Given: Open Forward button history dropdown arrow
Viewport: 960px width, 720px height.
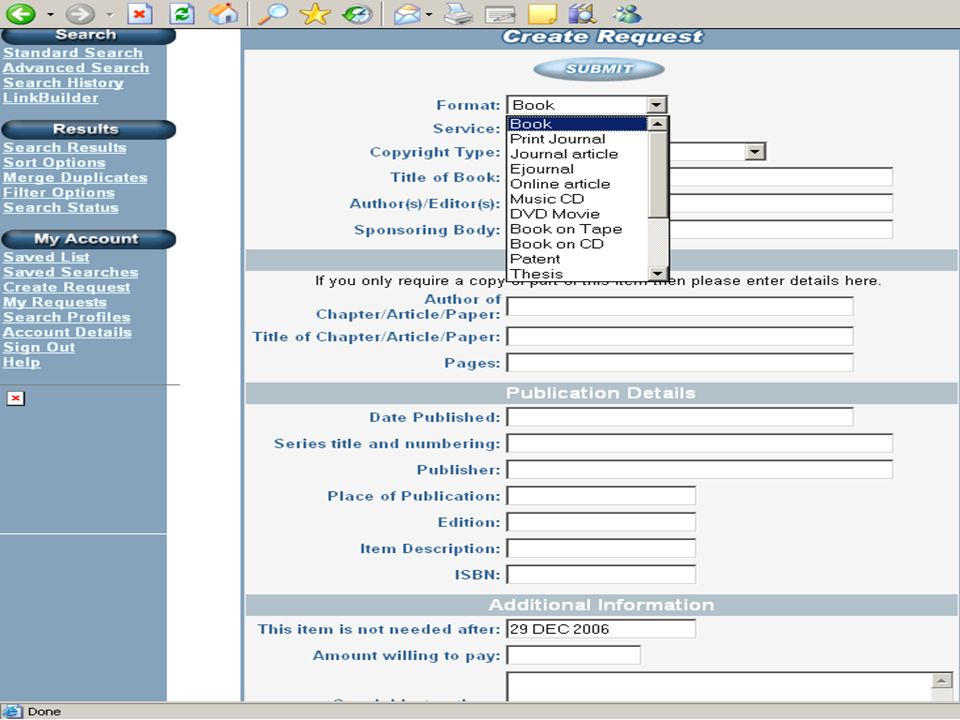Looking at the screenshot, I should (x=110, y=14).
